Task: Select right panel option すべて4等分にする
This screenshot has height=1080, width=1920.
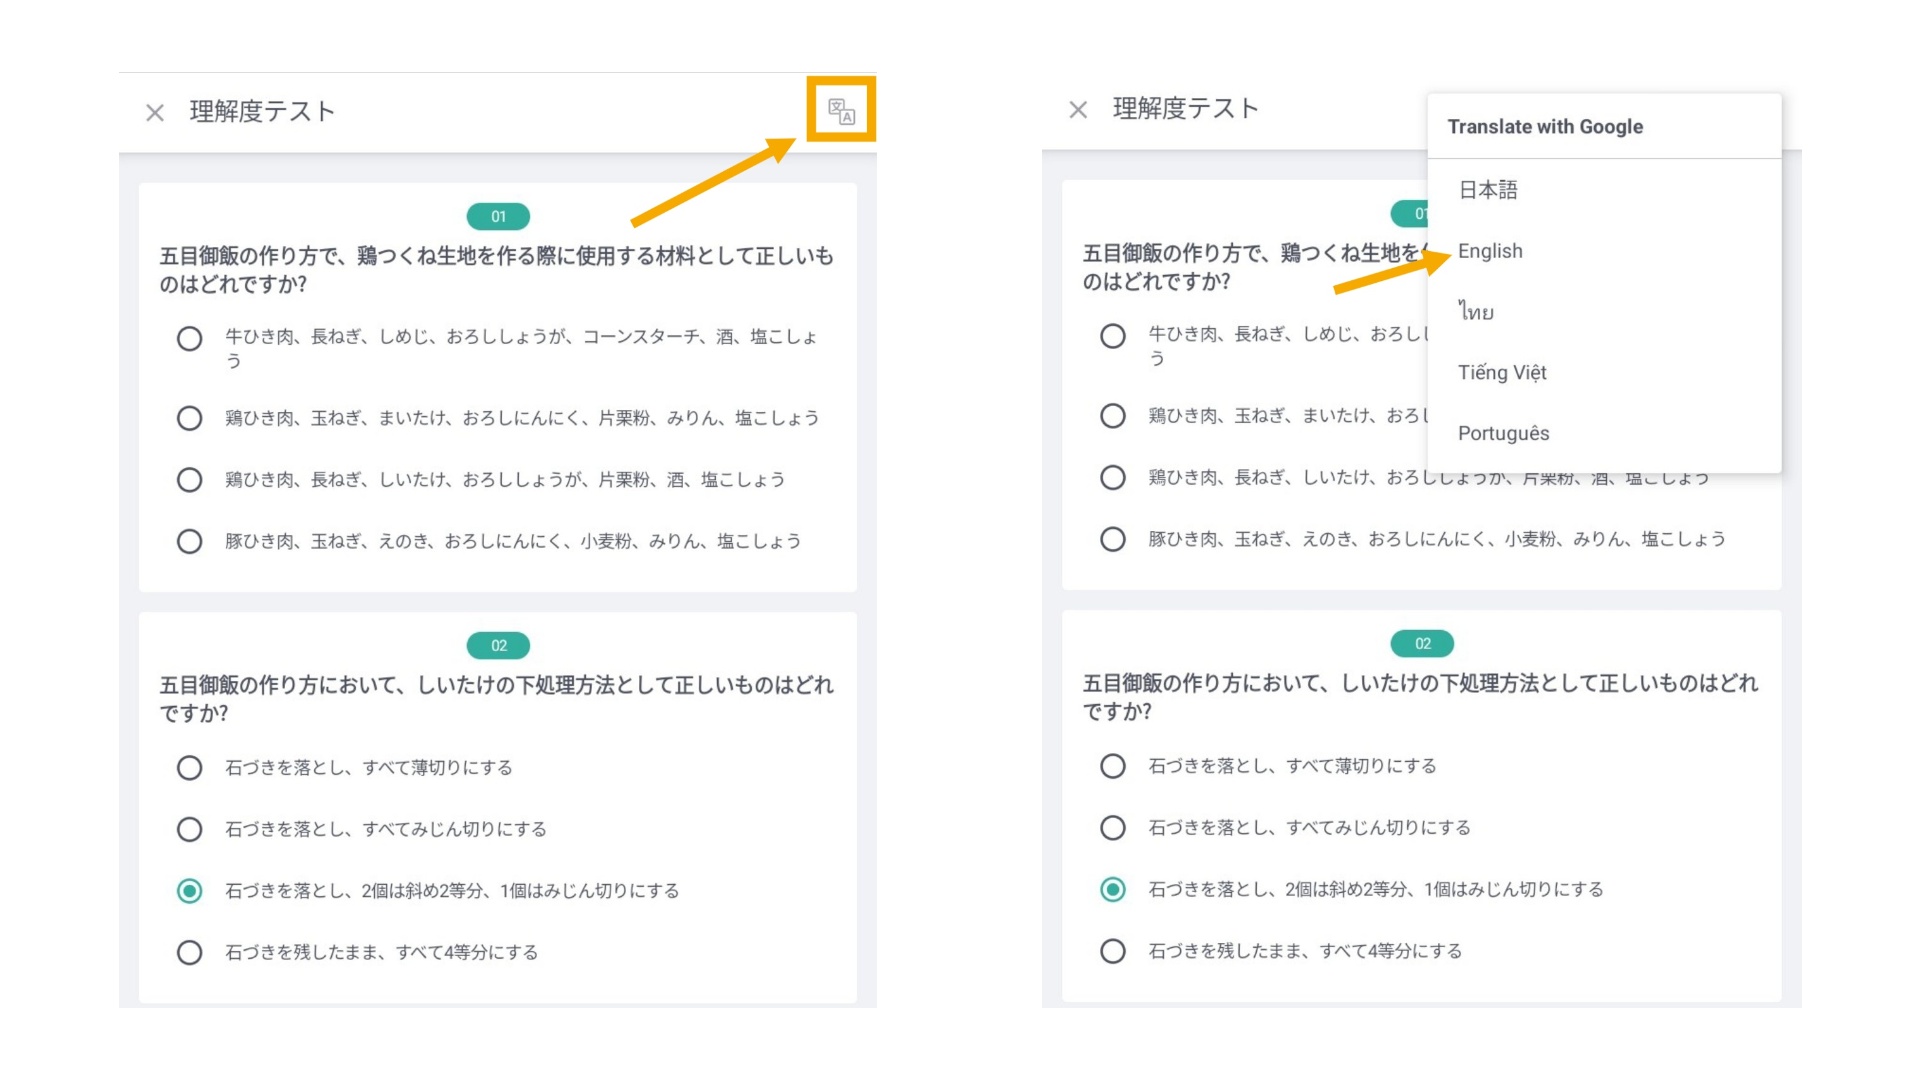Action: coord(1113,951)
